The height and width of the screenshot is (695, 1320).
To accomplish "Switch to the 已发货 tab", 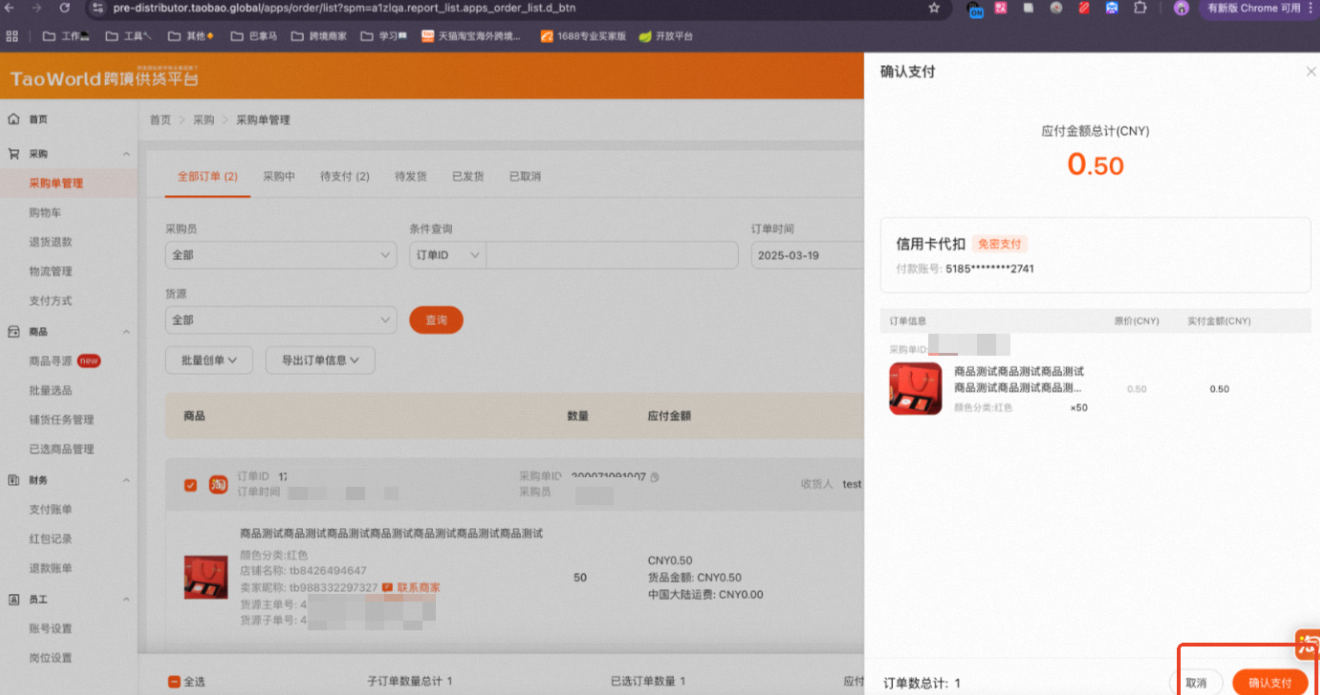I will click(468, 176).
